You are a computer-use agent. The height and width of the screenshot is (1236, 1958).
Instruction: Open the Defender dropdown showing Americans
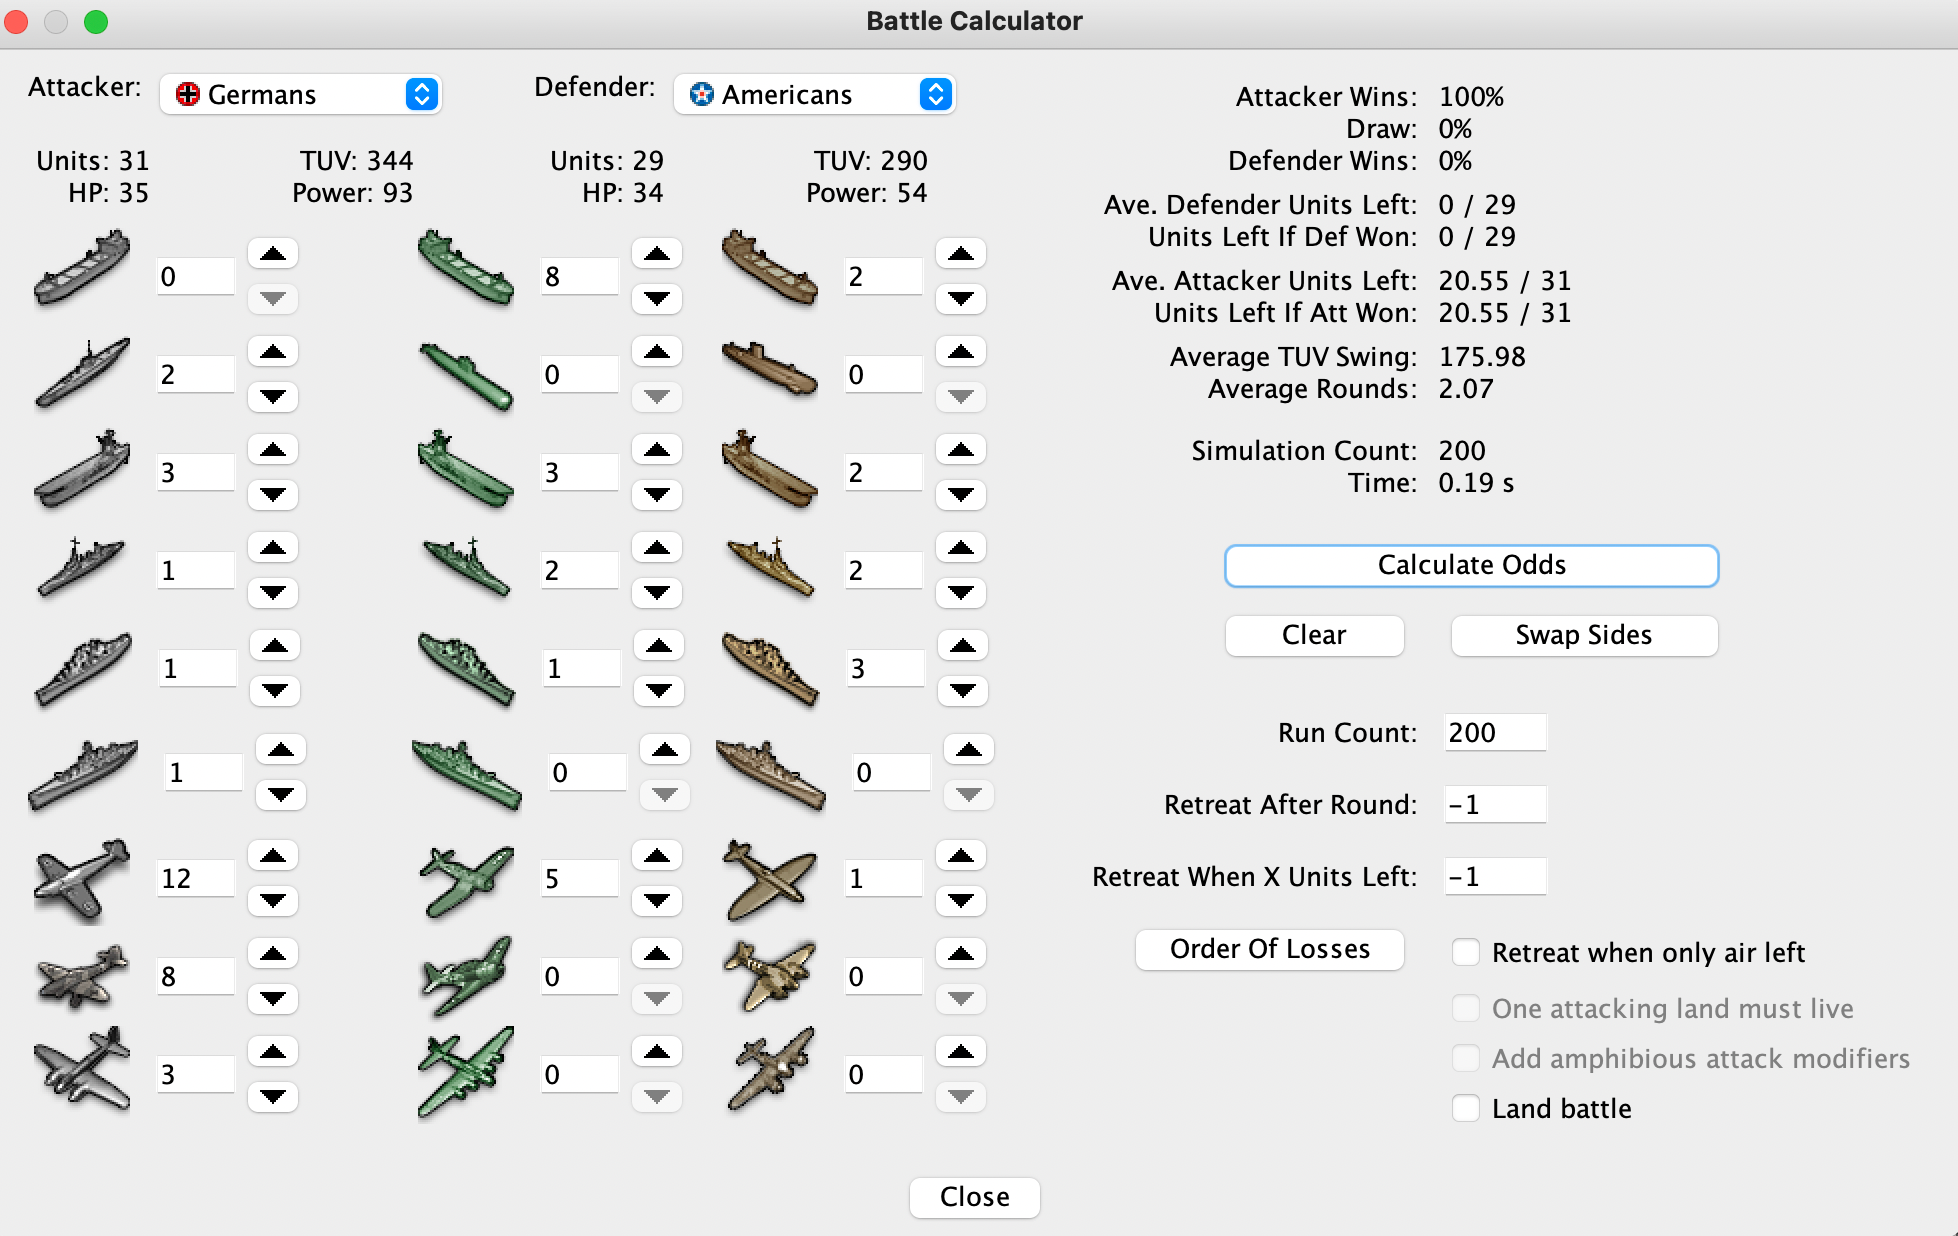tap(814, 94)
